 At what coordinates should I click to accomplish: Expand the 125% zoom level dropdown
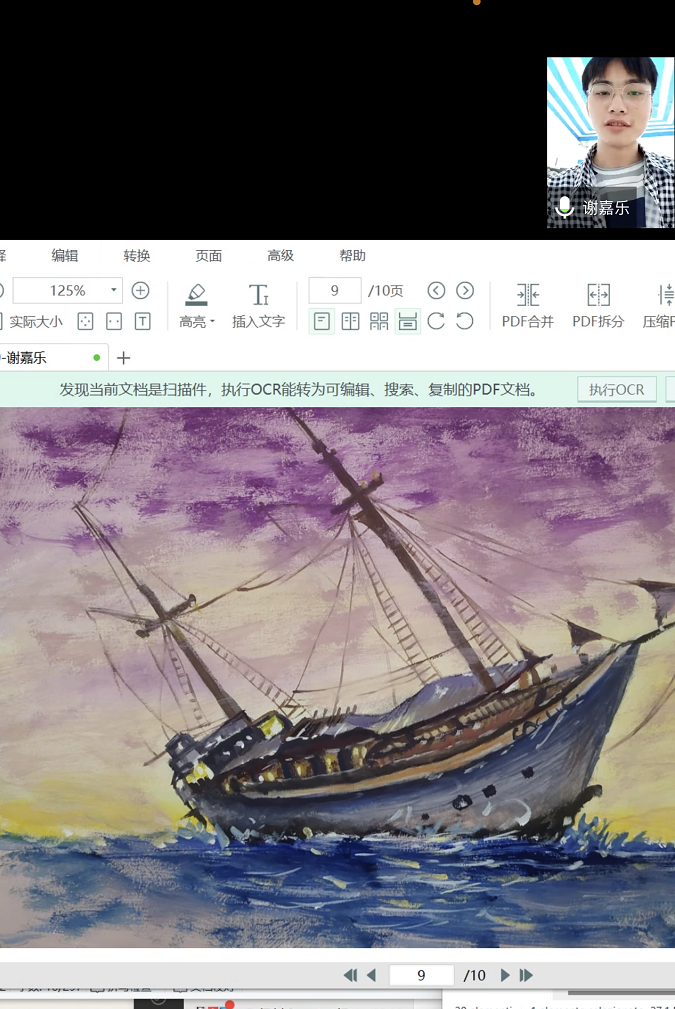[x=113, y=290]
